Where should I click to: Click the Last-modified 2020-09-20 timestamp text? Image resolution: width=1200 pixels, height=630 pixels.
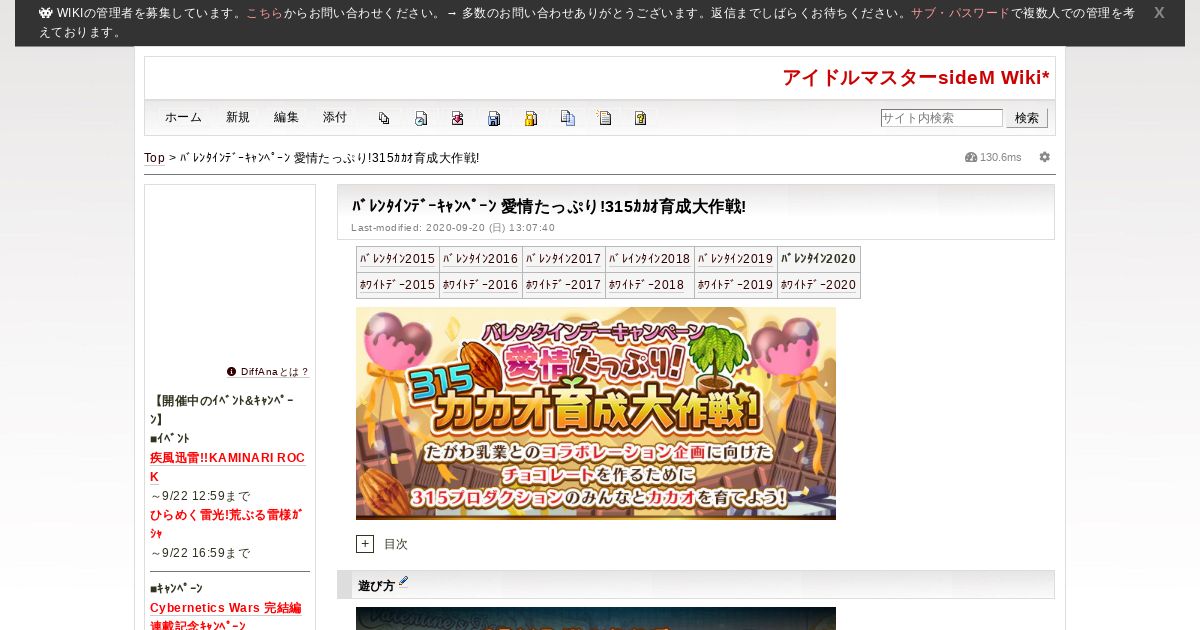pyautogui.click(x=453, y=228)
